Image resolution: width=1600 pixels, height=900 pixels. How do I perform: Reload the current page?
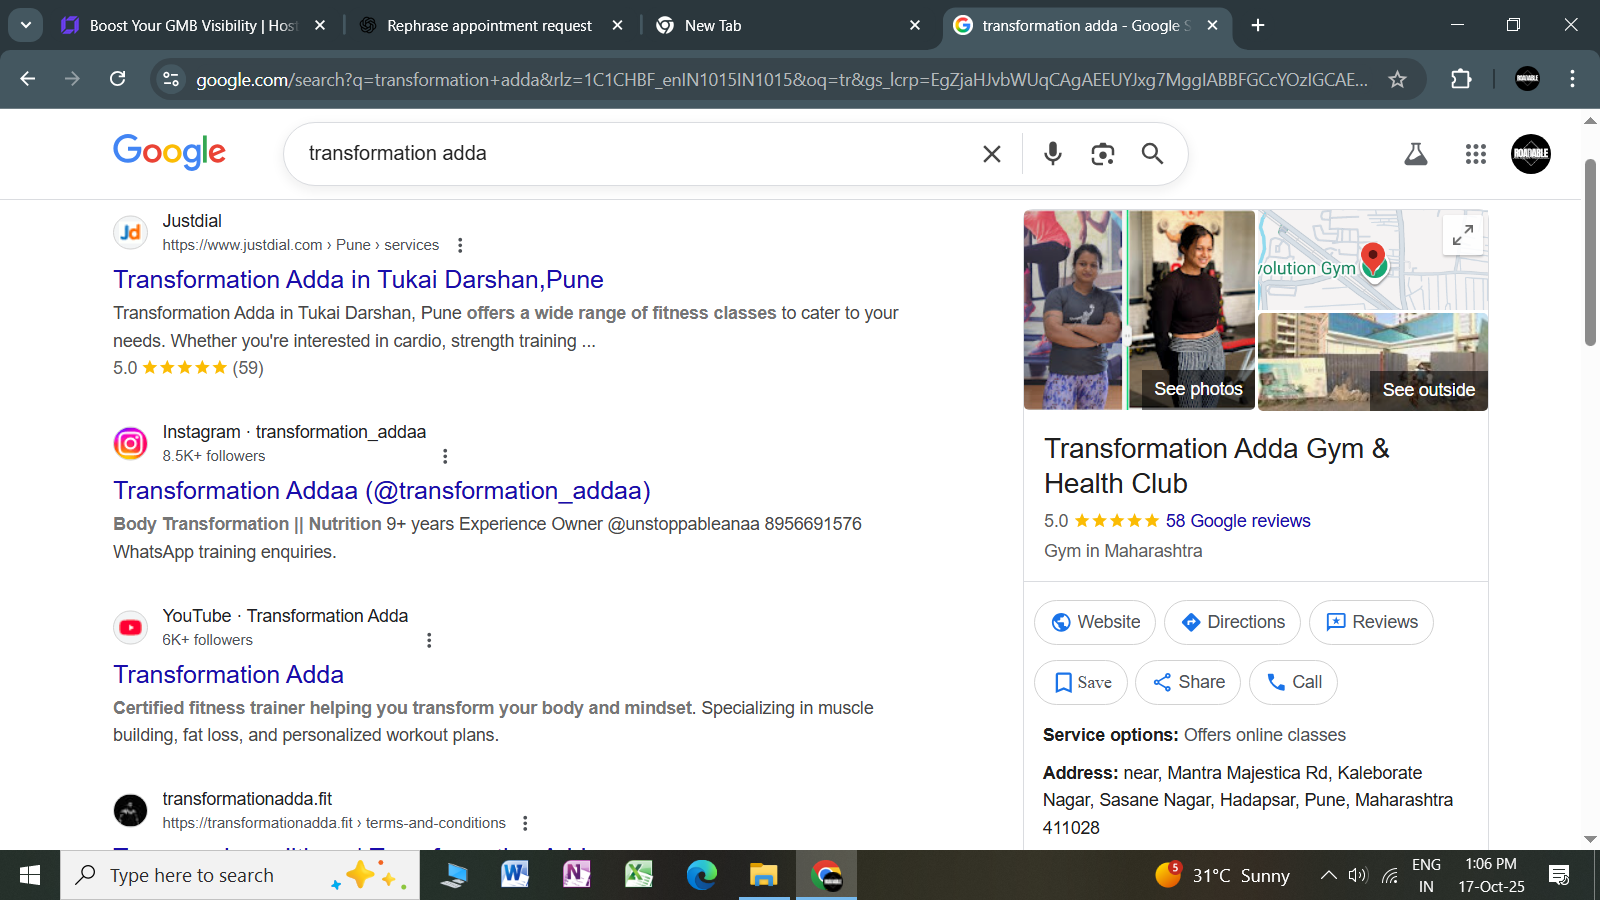click(x=118, y=79)
